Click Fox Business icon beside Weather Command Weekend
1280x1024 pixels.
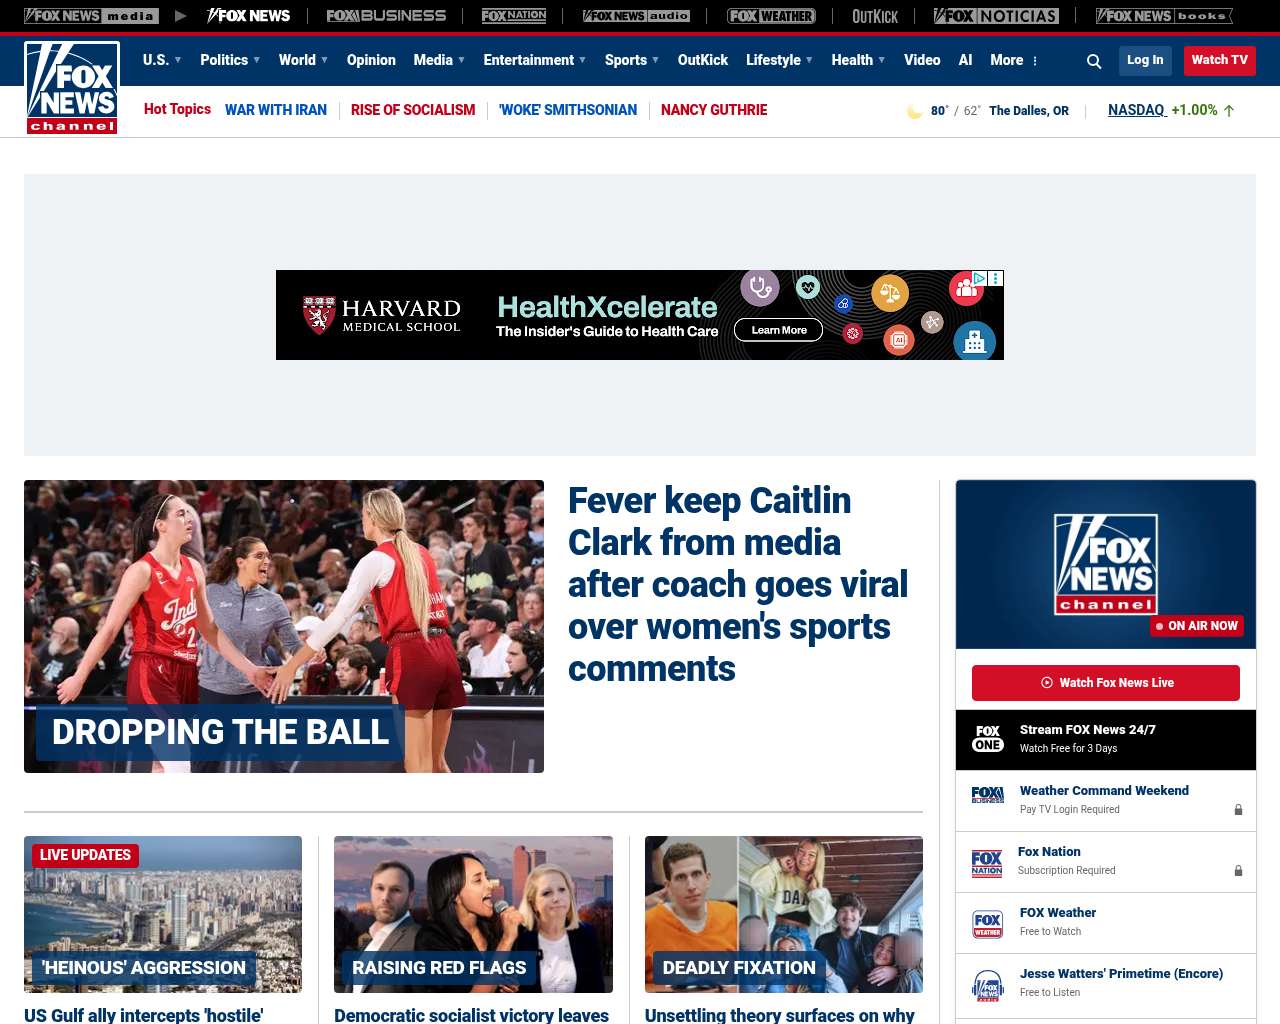[x=988, y=795]
